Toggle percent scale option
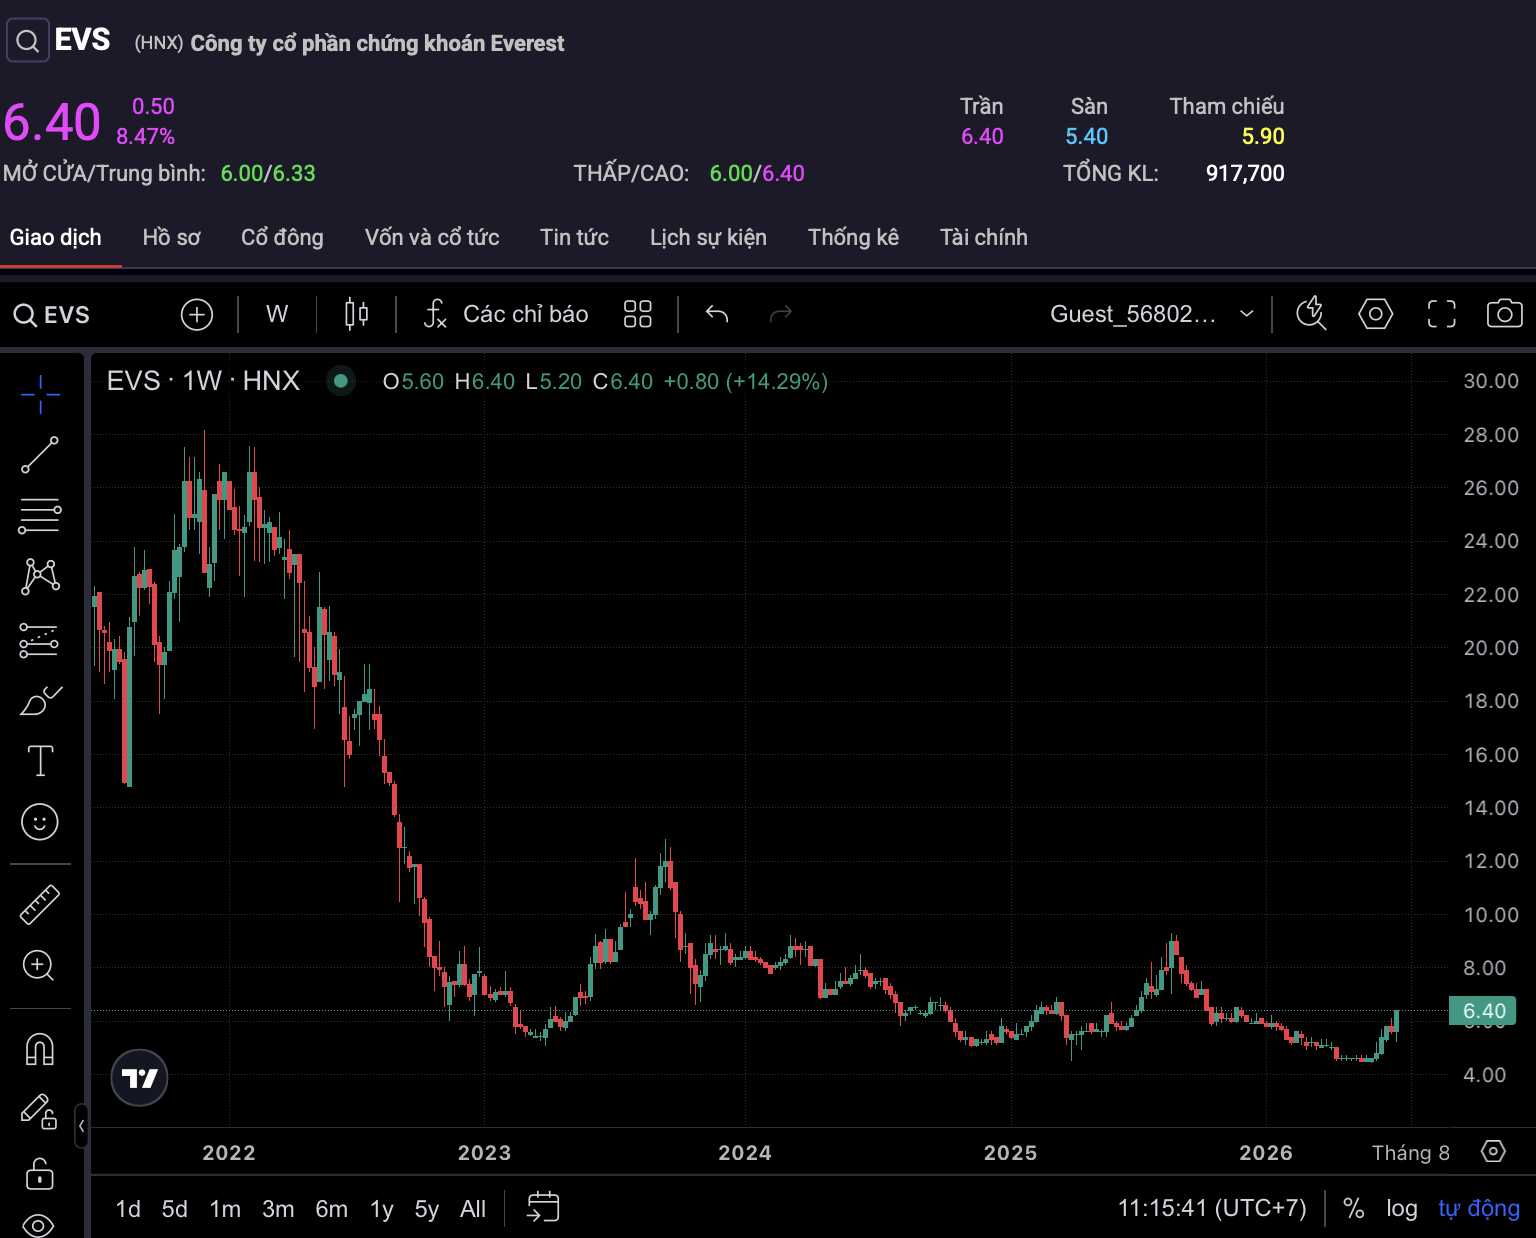This screenshot has height=1238, width=1536. click(1353, 1208)
